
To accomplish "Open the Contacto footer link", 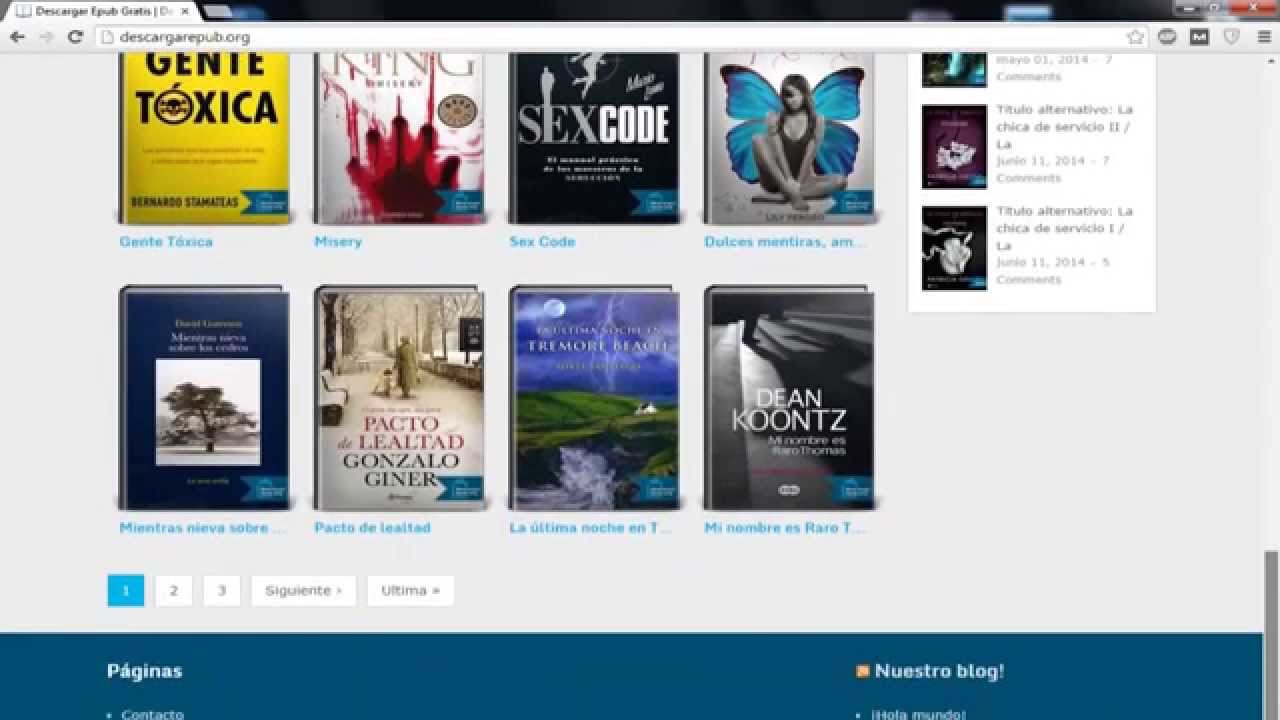I will [x=152, y=714].
